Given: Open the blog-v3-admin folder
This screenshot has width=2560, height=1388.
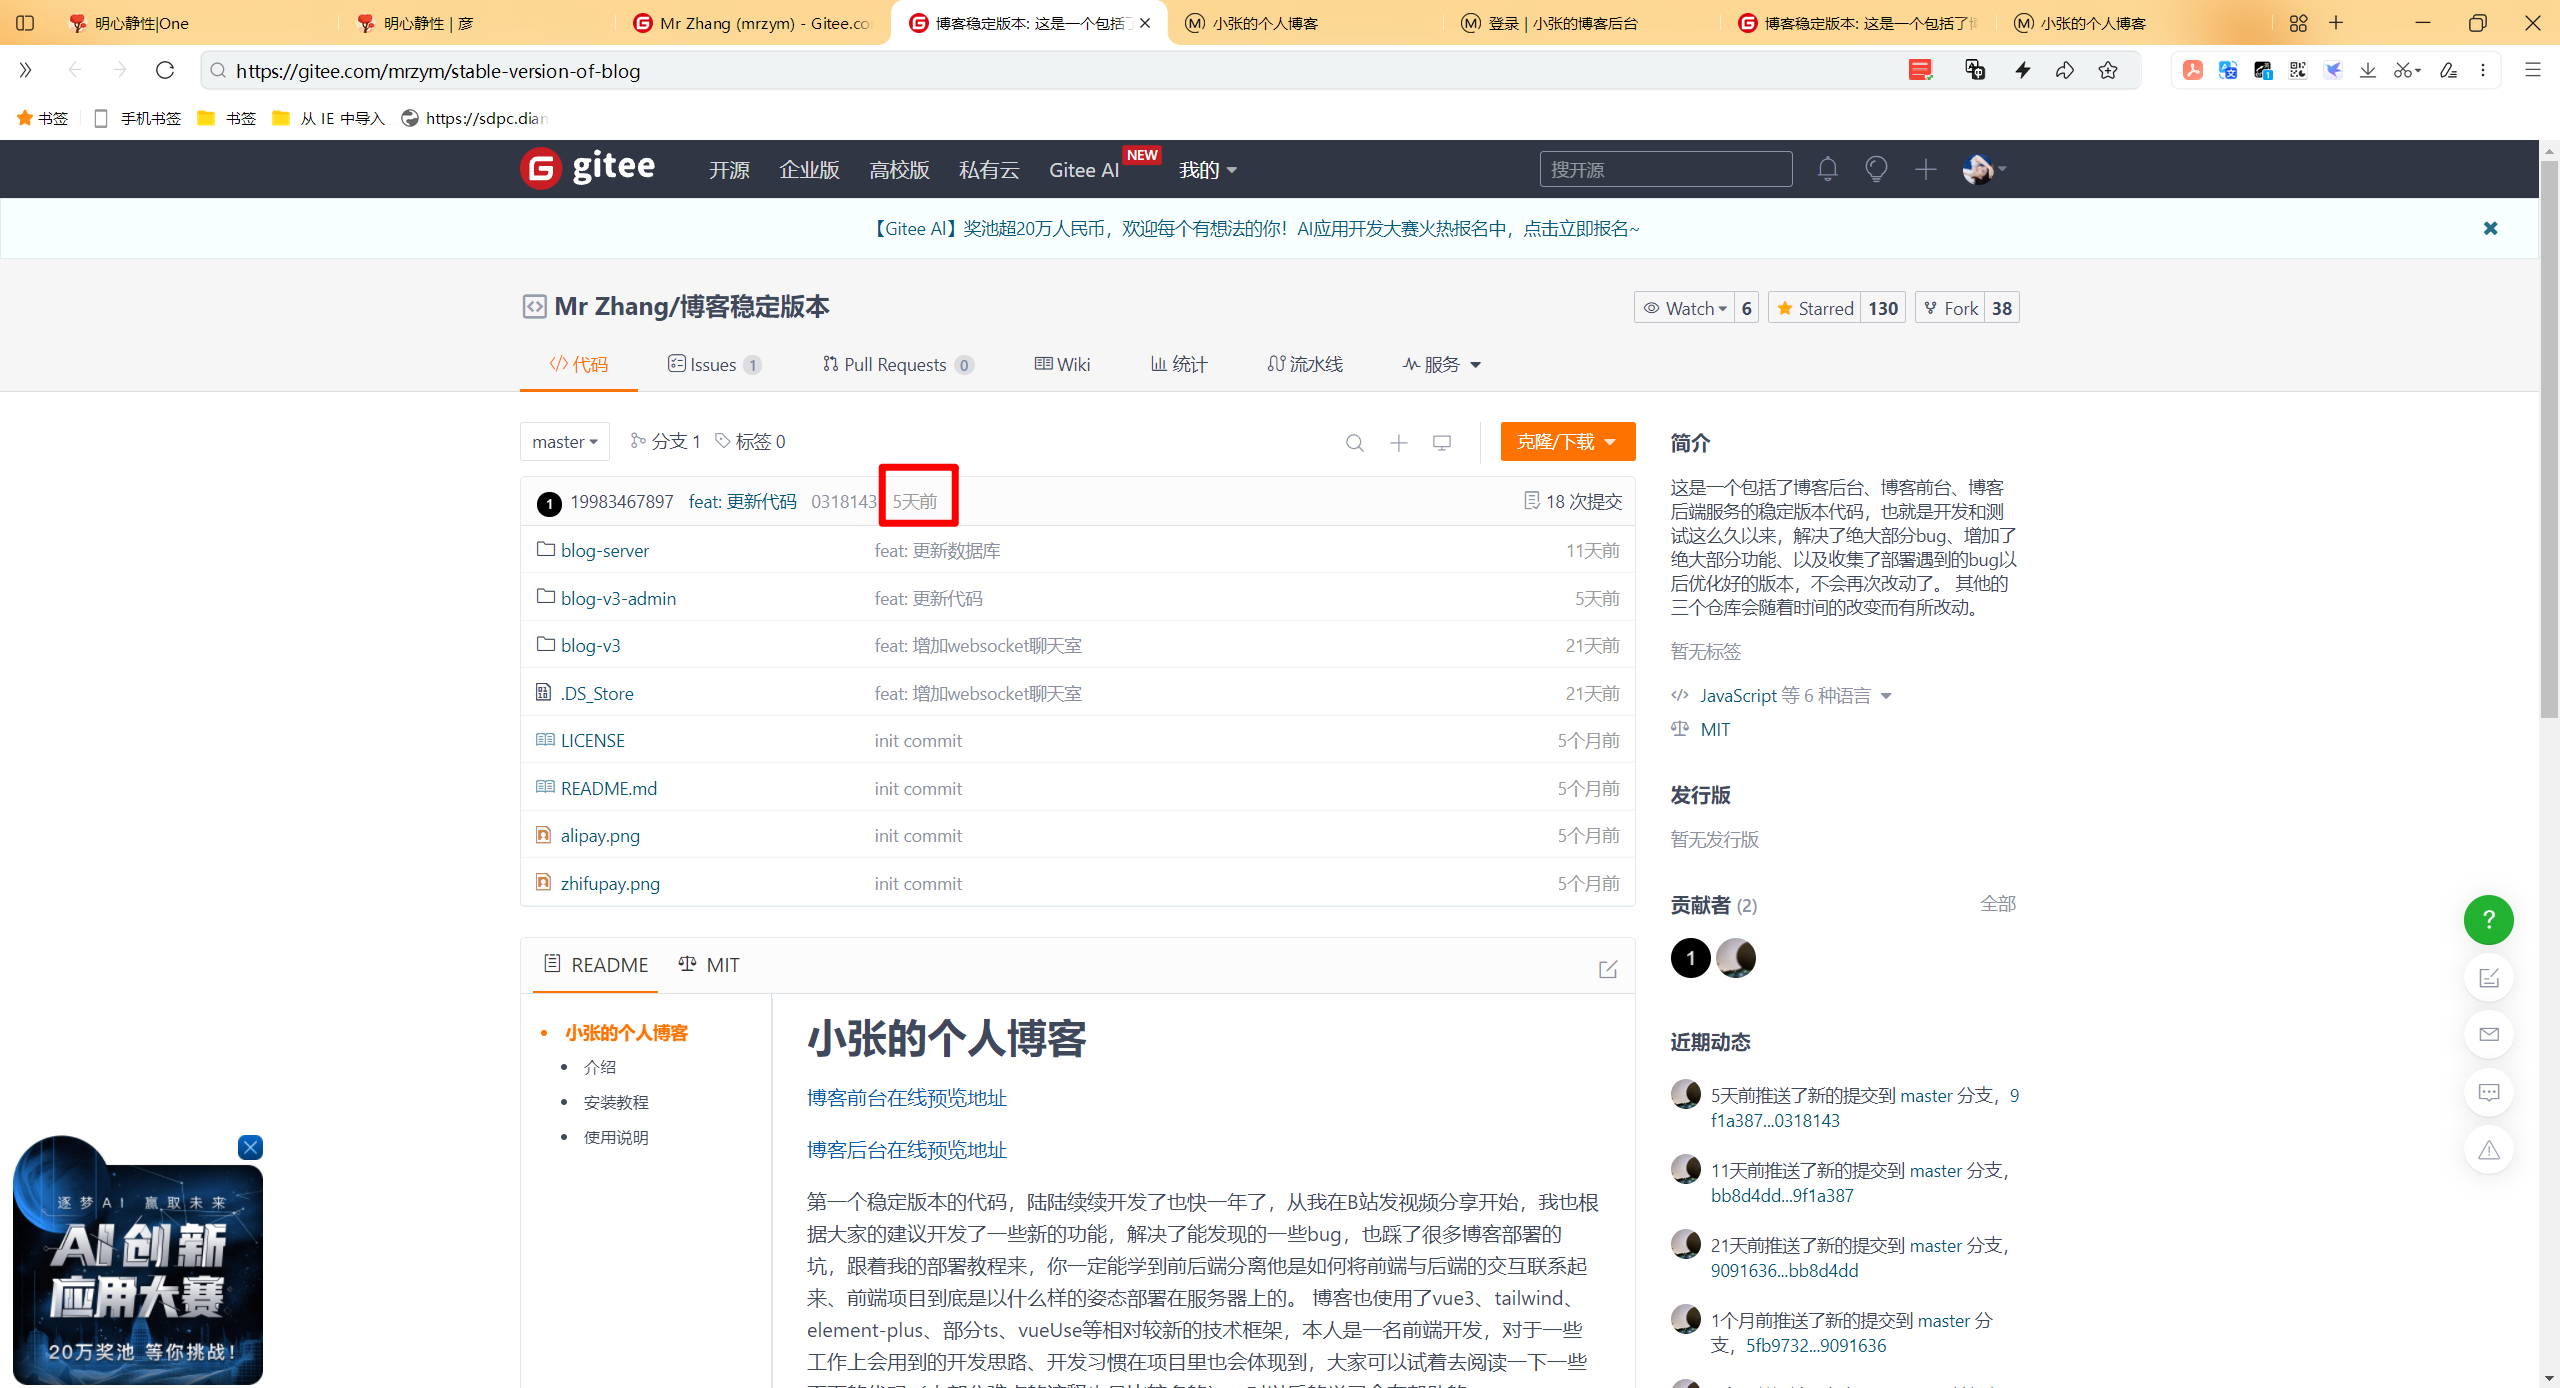Looking at the screenshot, I should [618, 599].
